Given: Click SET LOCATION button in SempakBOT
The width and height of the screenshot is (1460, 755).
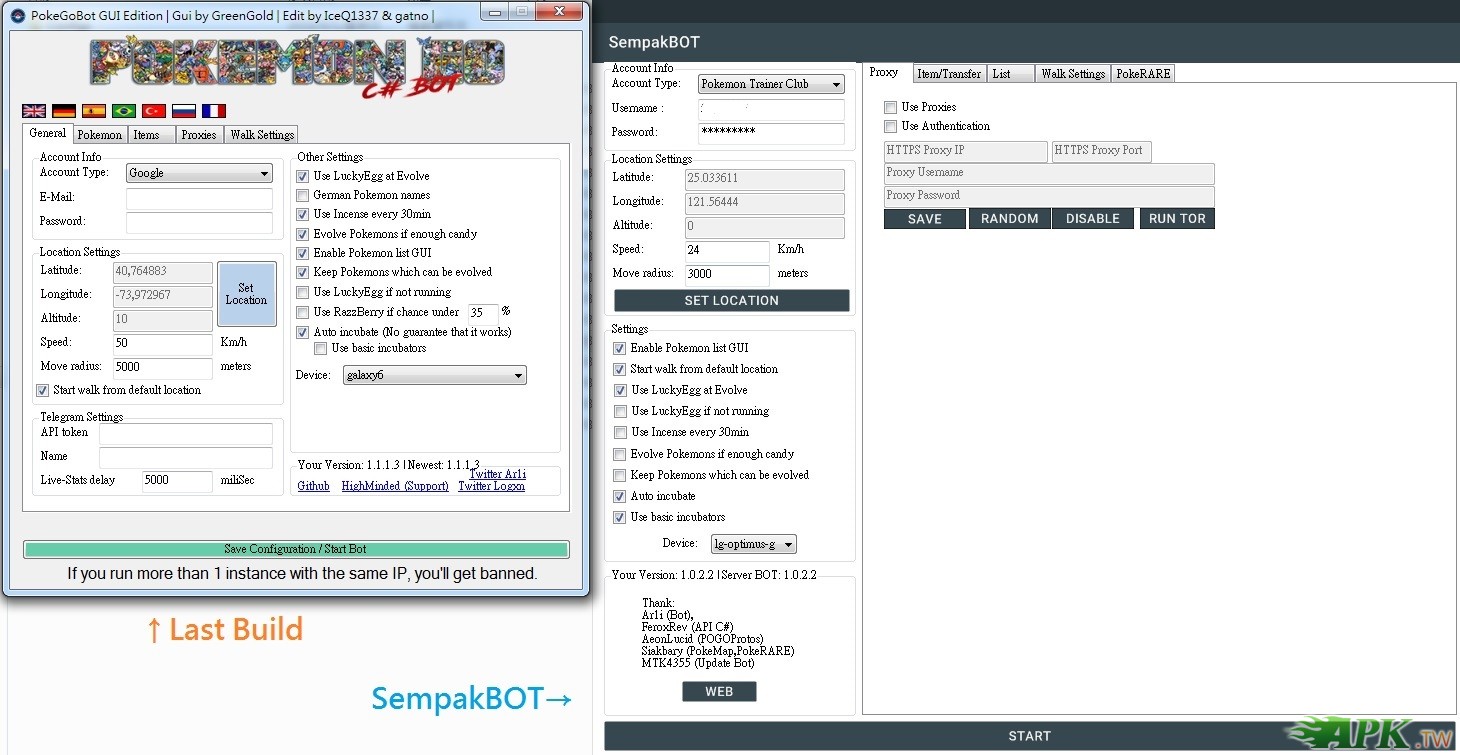Looking at the screenshot, I should click(732, 300).
